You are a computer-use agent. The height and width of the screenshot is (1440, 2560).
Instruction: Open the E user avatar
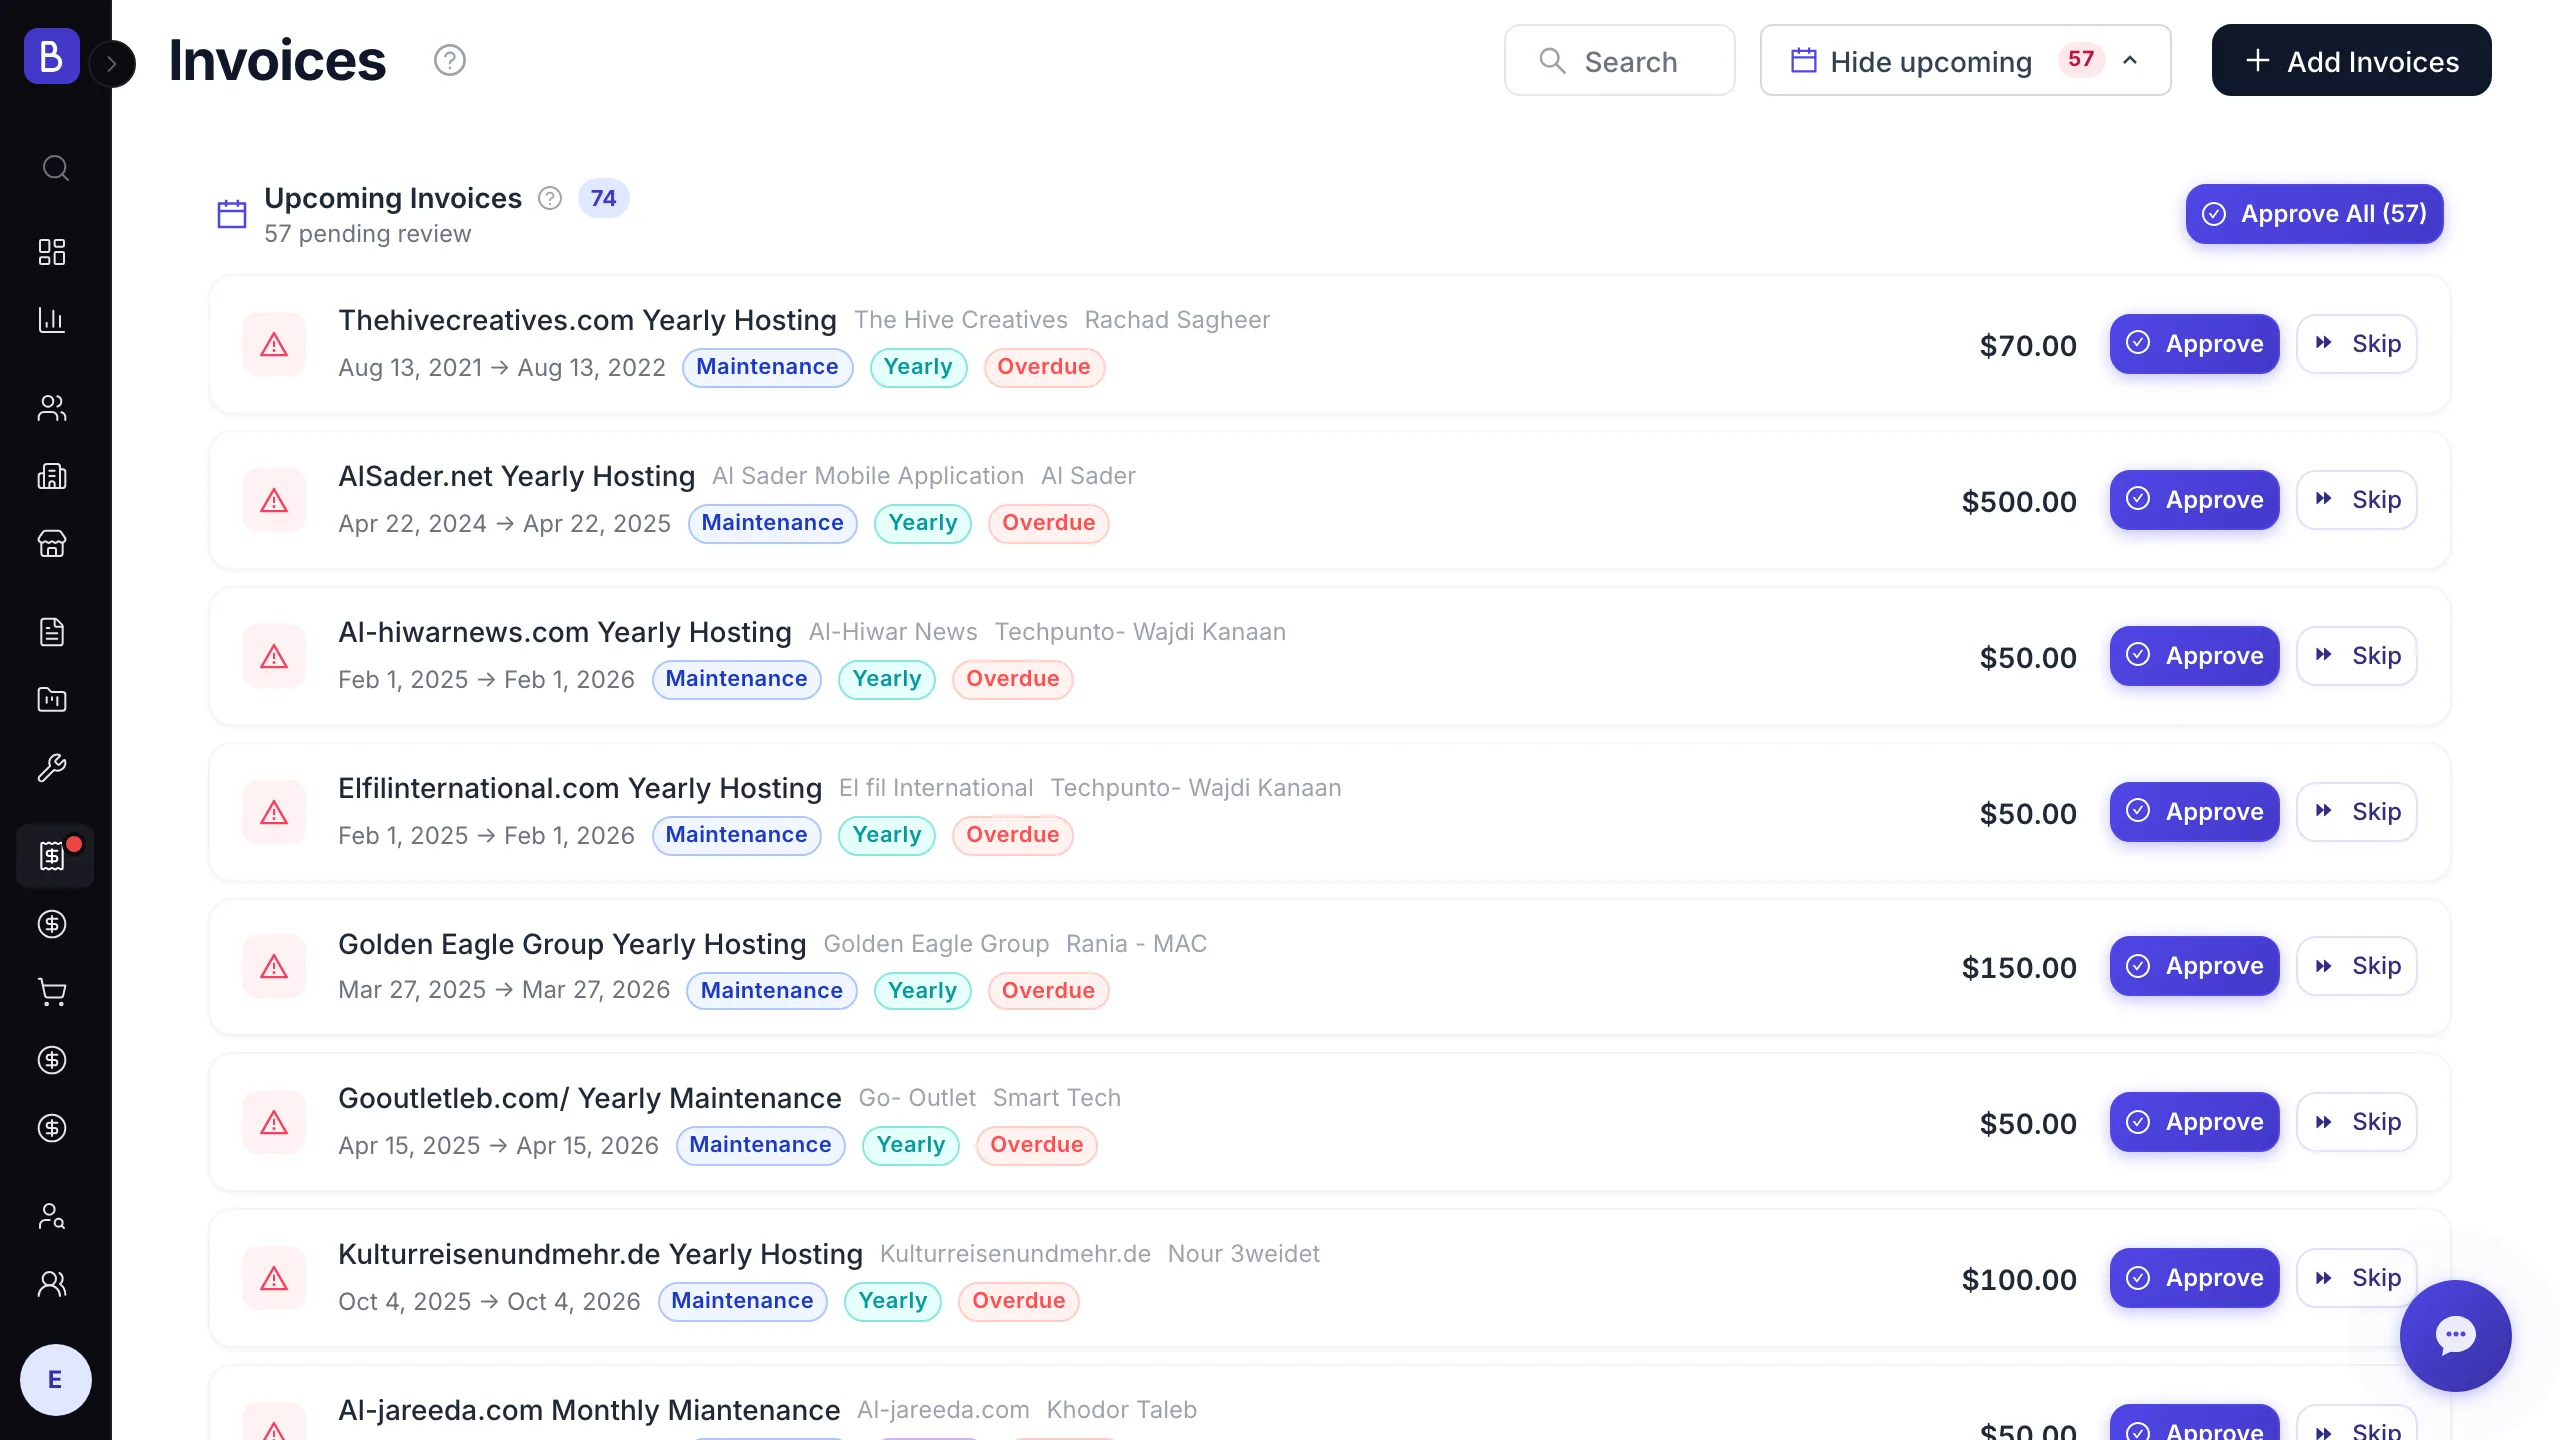click(55, 1380)
